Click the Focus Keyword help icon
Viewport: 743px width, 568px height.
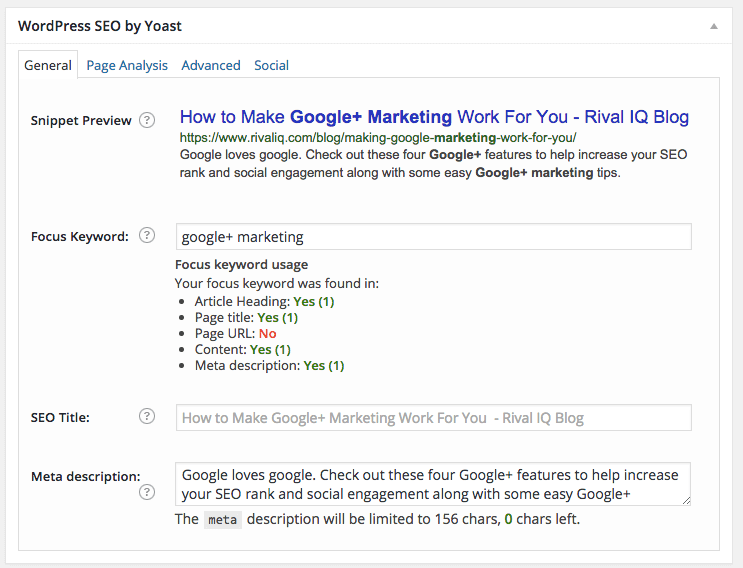147,235
